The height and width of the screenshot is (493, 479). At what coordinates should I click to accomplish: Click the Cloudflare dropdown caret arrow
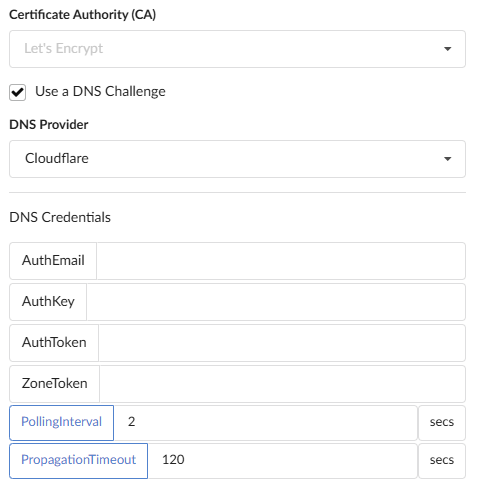tap(448, 159)
